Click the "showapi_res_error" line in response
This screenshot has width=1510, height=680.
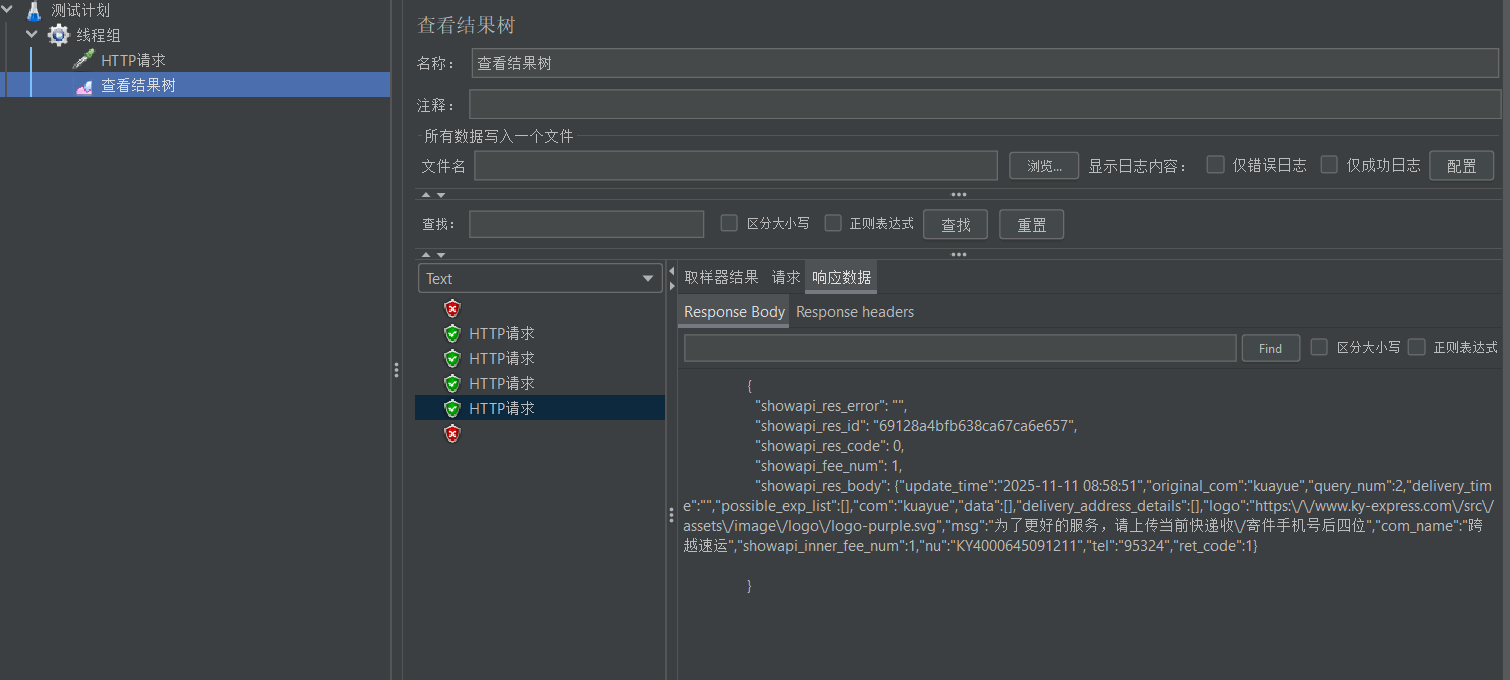(831, 406)
